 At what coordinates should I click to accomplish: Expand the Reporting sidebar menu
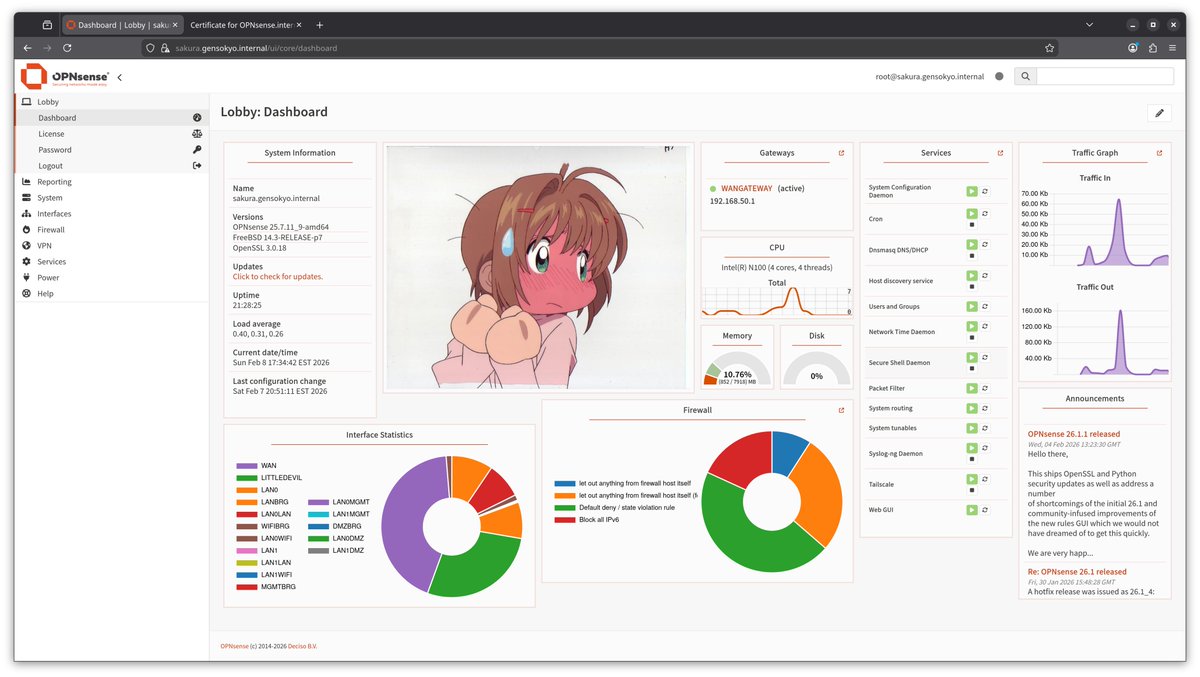(x=110, y=182)
